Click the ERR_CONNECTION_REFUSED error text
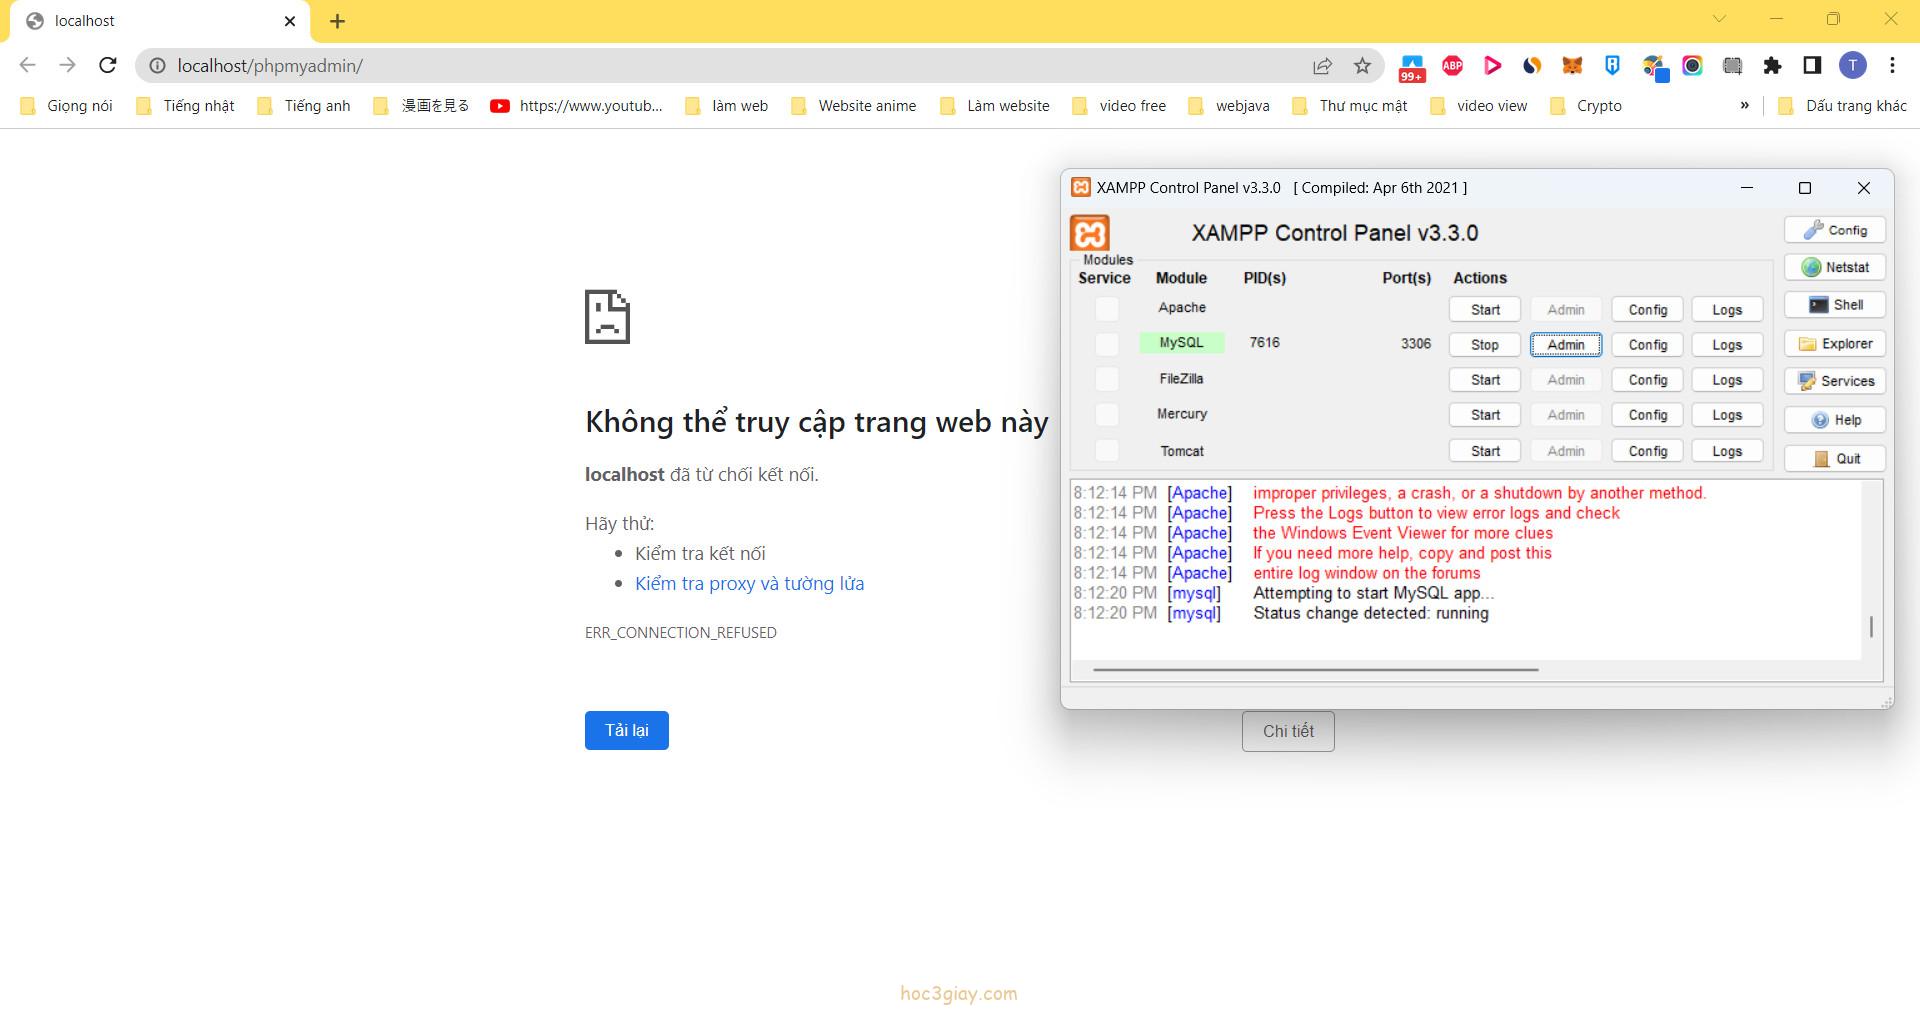 [681, 632]
